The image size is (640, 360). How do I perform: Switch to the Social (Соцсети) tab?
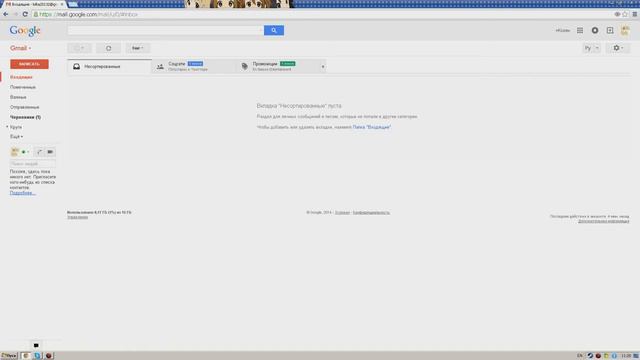click(x=194, y=66)
